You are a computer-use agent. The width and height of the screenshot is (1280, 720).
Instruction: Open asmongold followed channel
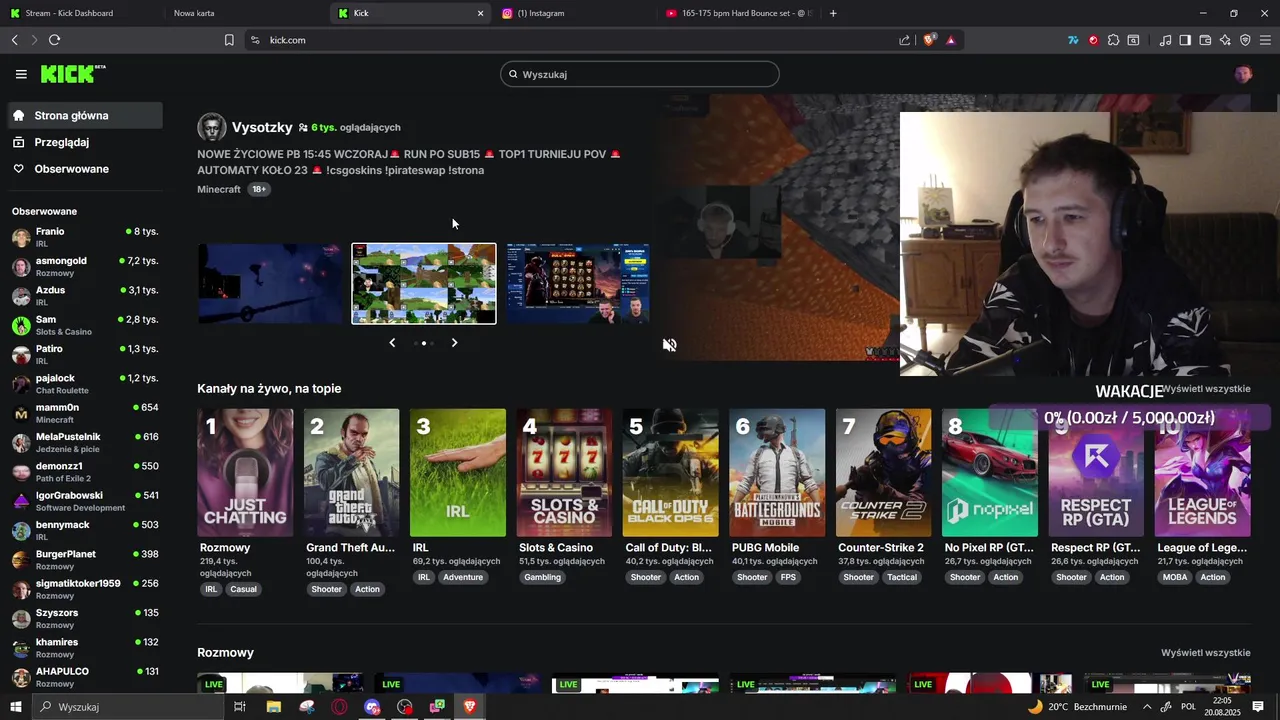pos(85,266)
